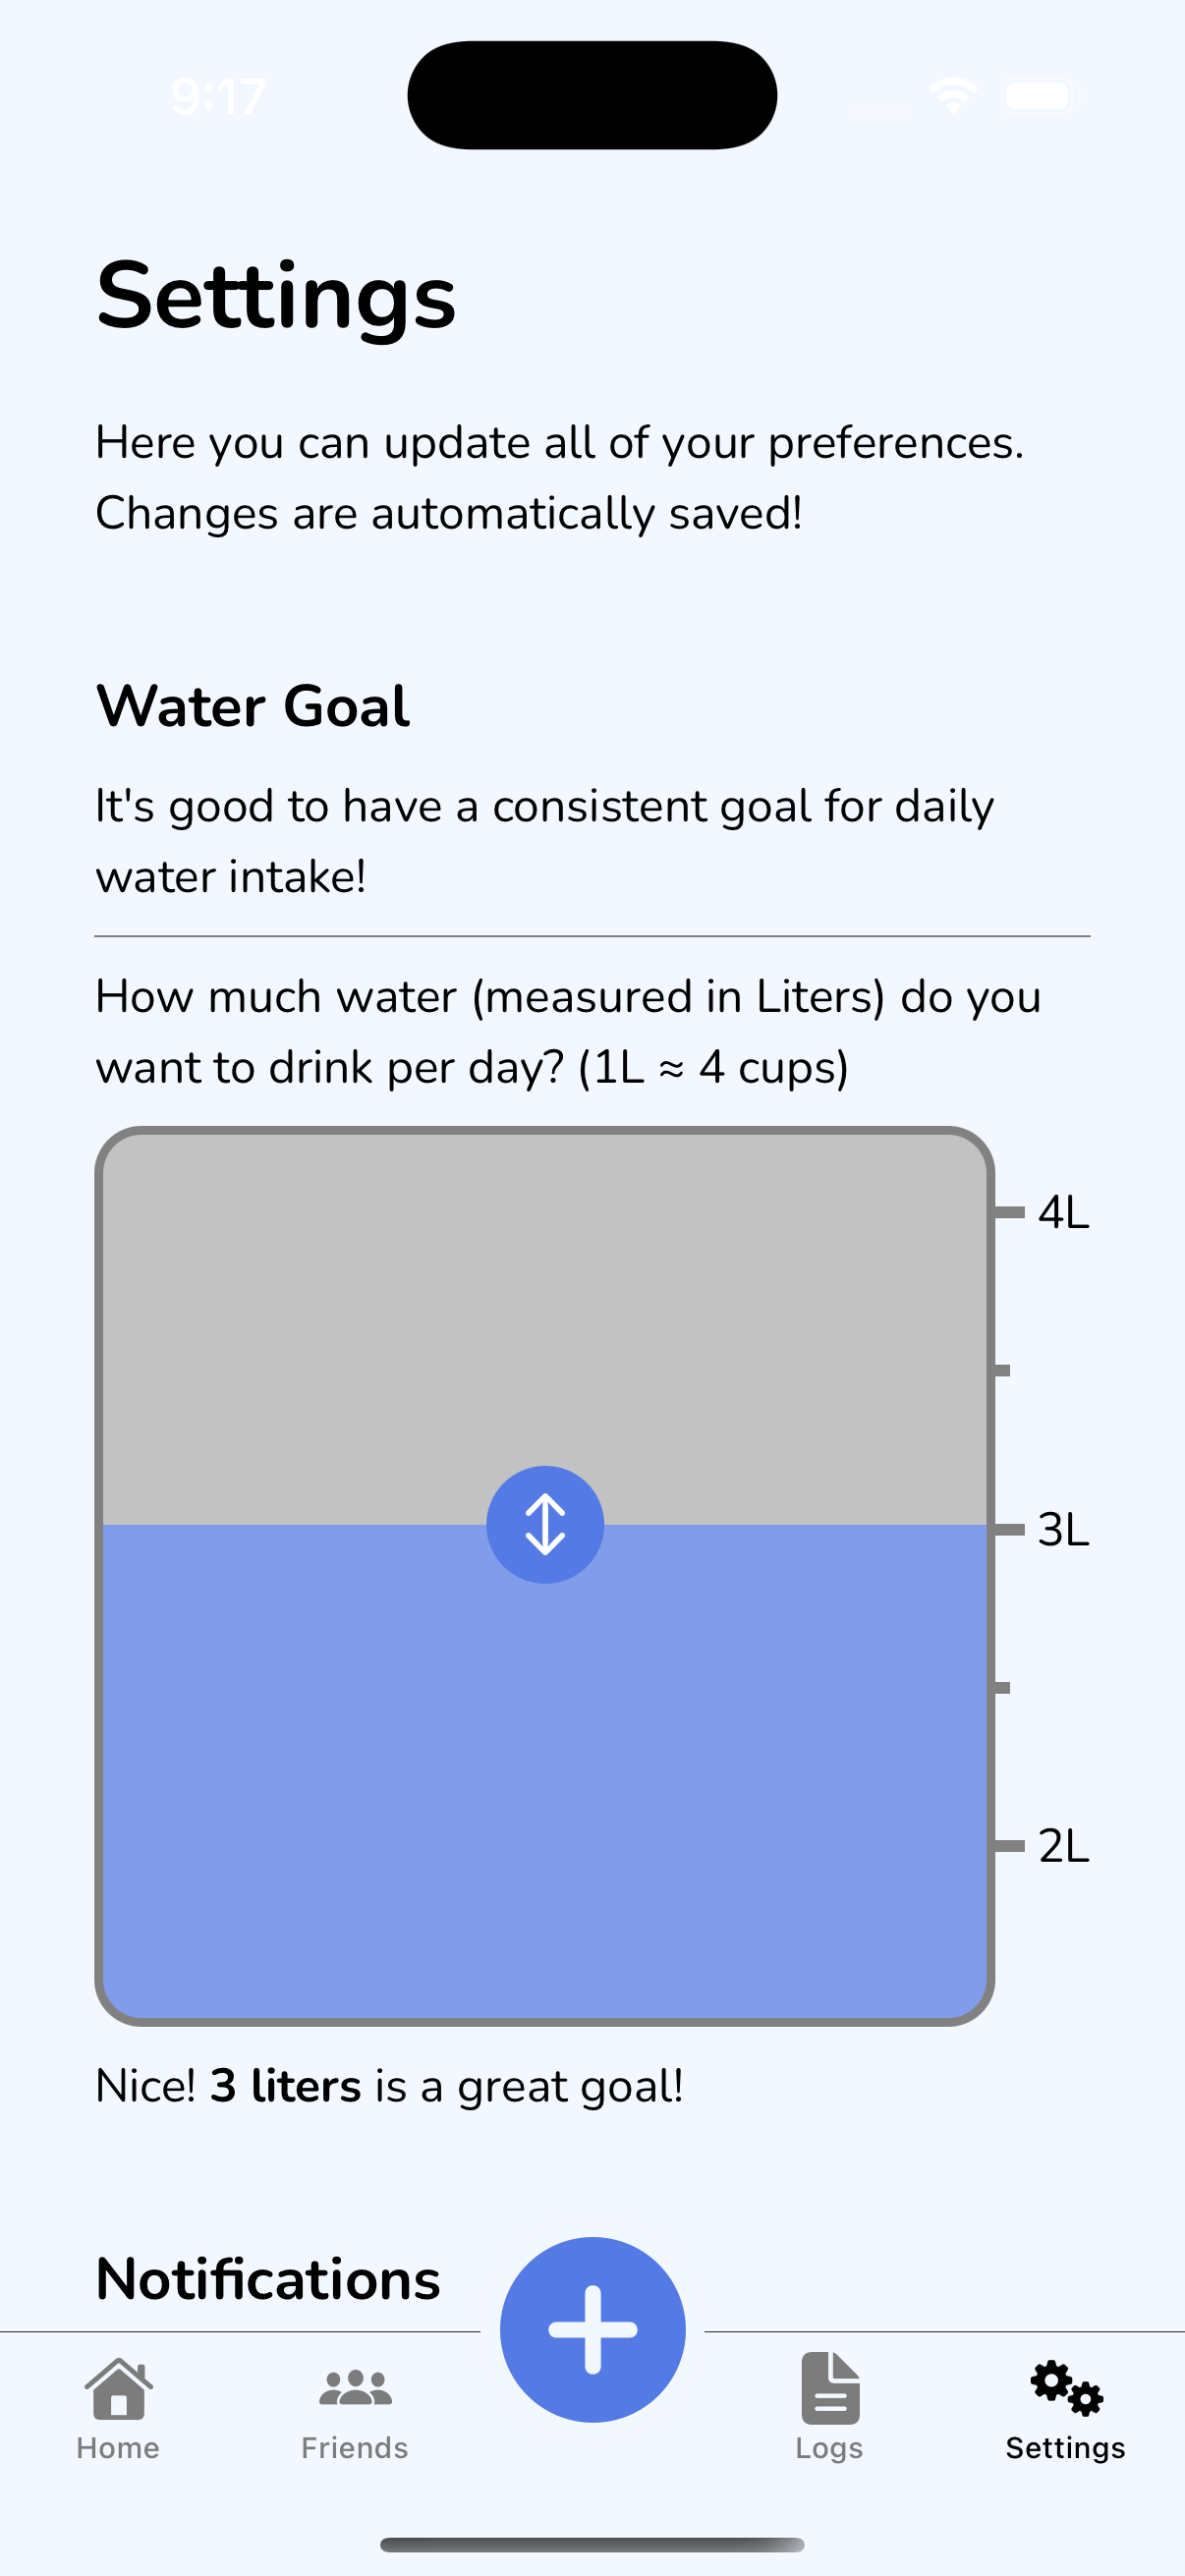Viewport: 1185px width, 2576px height.
Task: Switch to the Logs tab label
Action: [x=829, y=2447]
